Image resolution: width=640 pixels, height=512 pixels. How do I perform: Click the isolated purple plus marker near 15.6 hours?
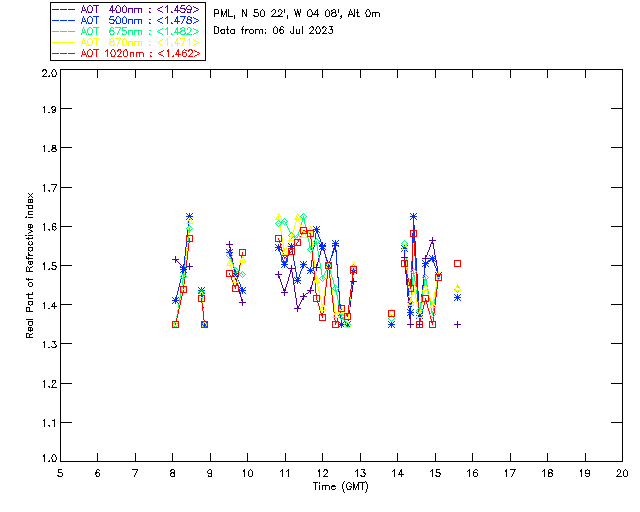point(458,325)
